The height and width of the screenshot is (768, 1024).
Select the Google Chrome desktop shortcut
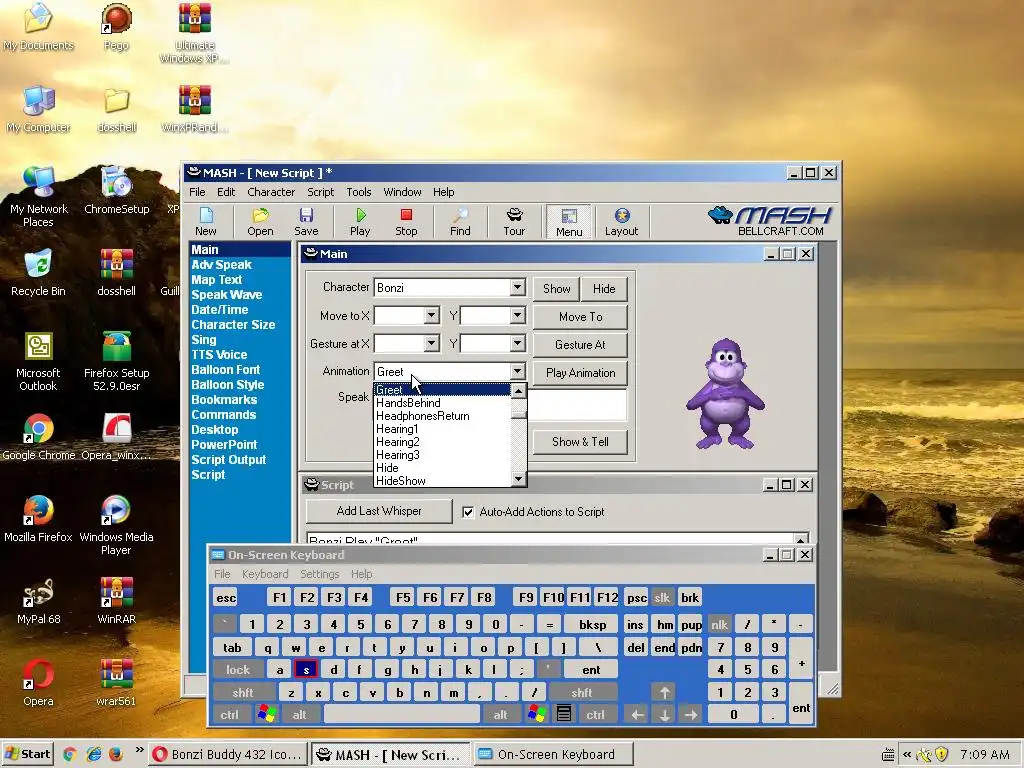click(38, 436)
